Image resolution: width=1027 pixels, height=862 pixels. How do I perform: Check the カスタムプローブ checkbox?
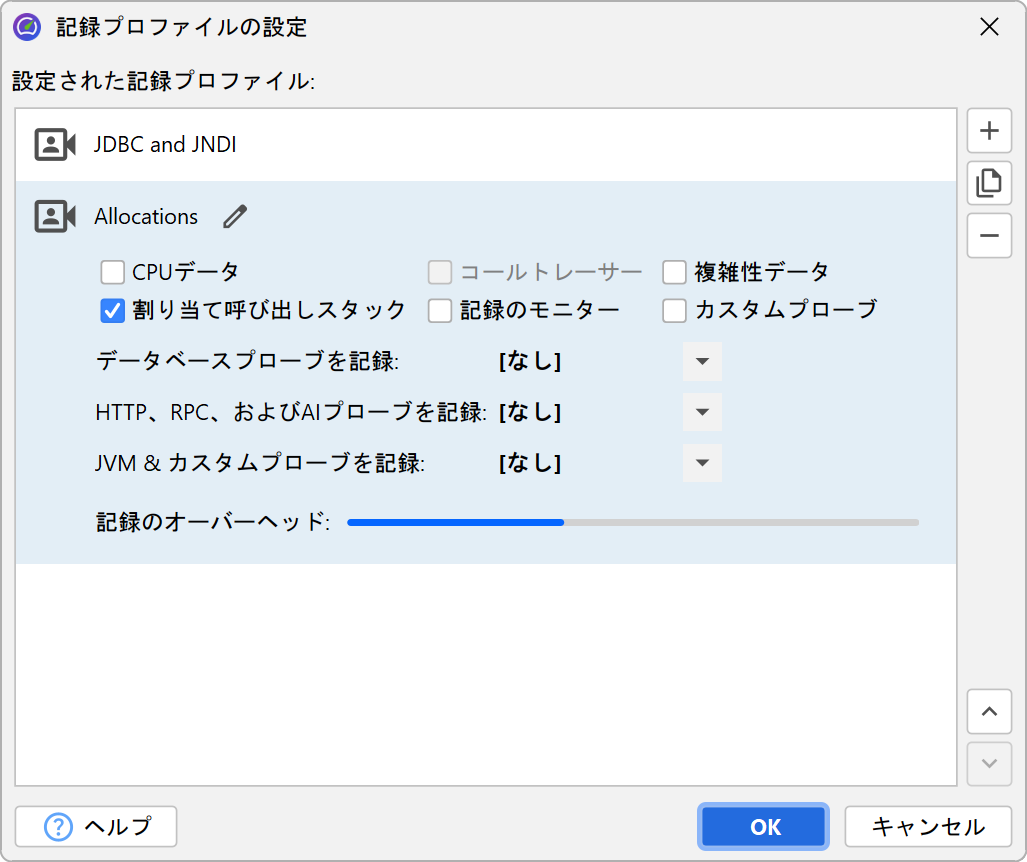pyautogui.click(x=674, y=311)
